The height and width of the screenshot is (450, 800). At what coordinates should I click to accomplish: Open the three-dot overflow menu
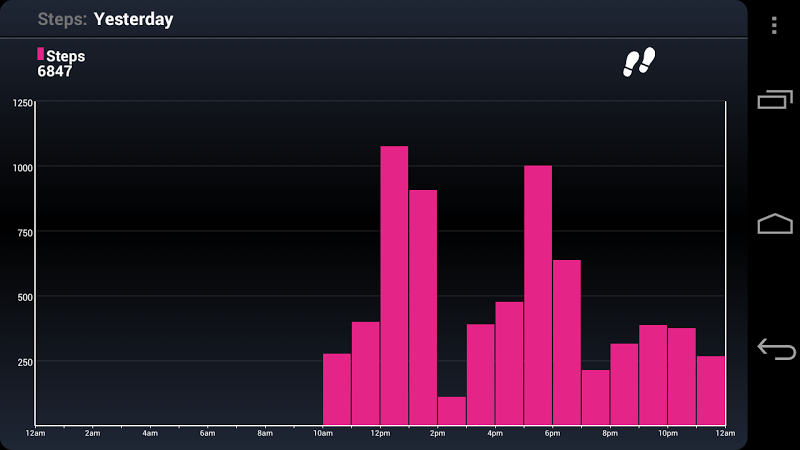[x=775, y=25]
